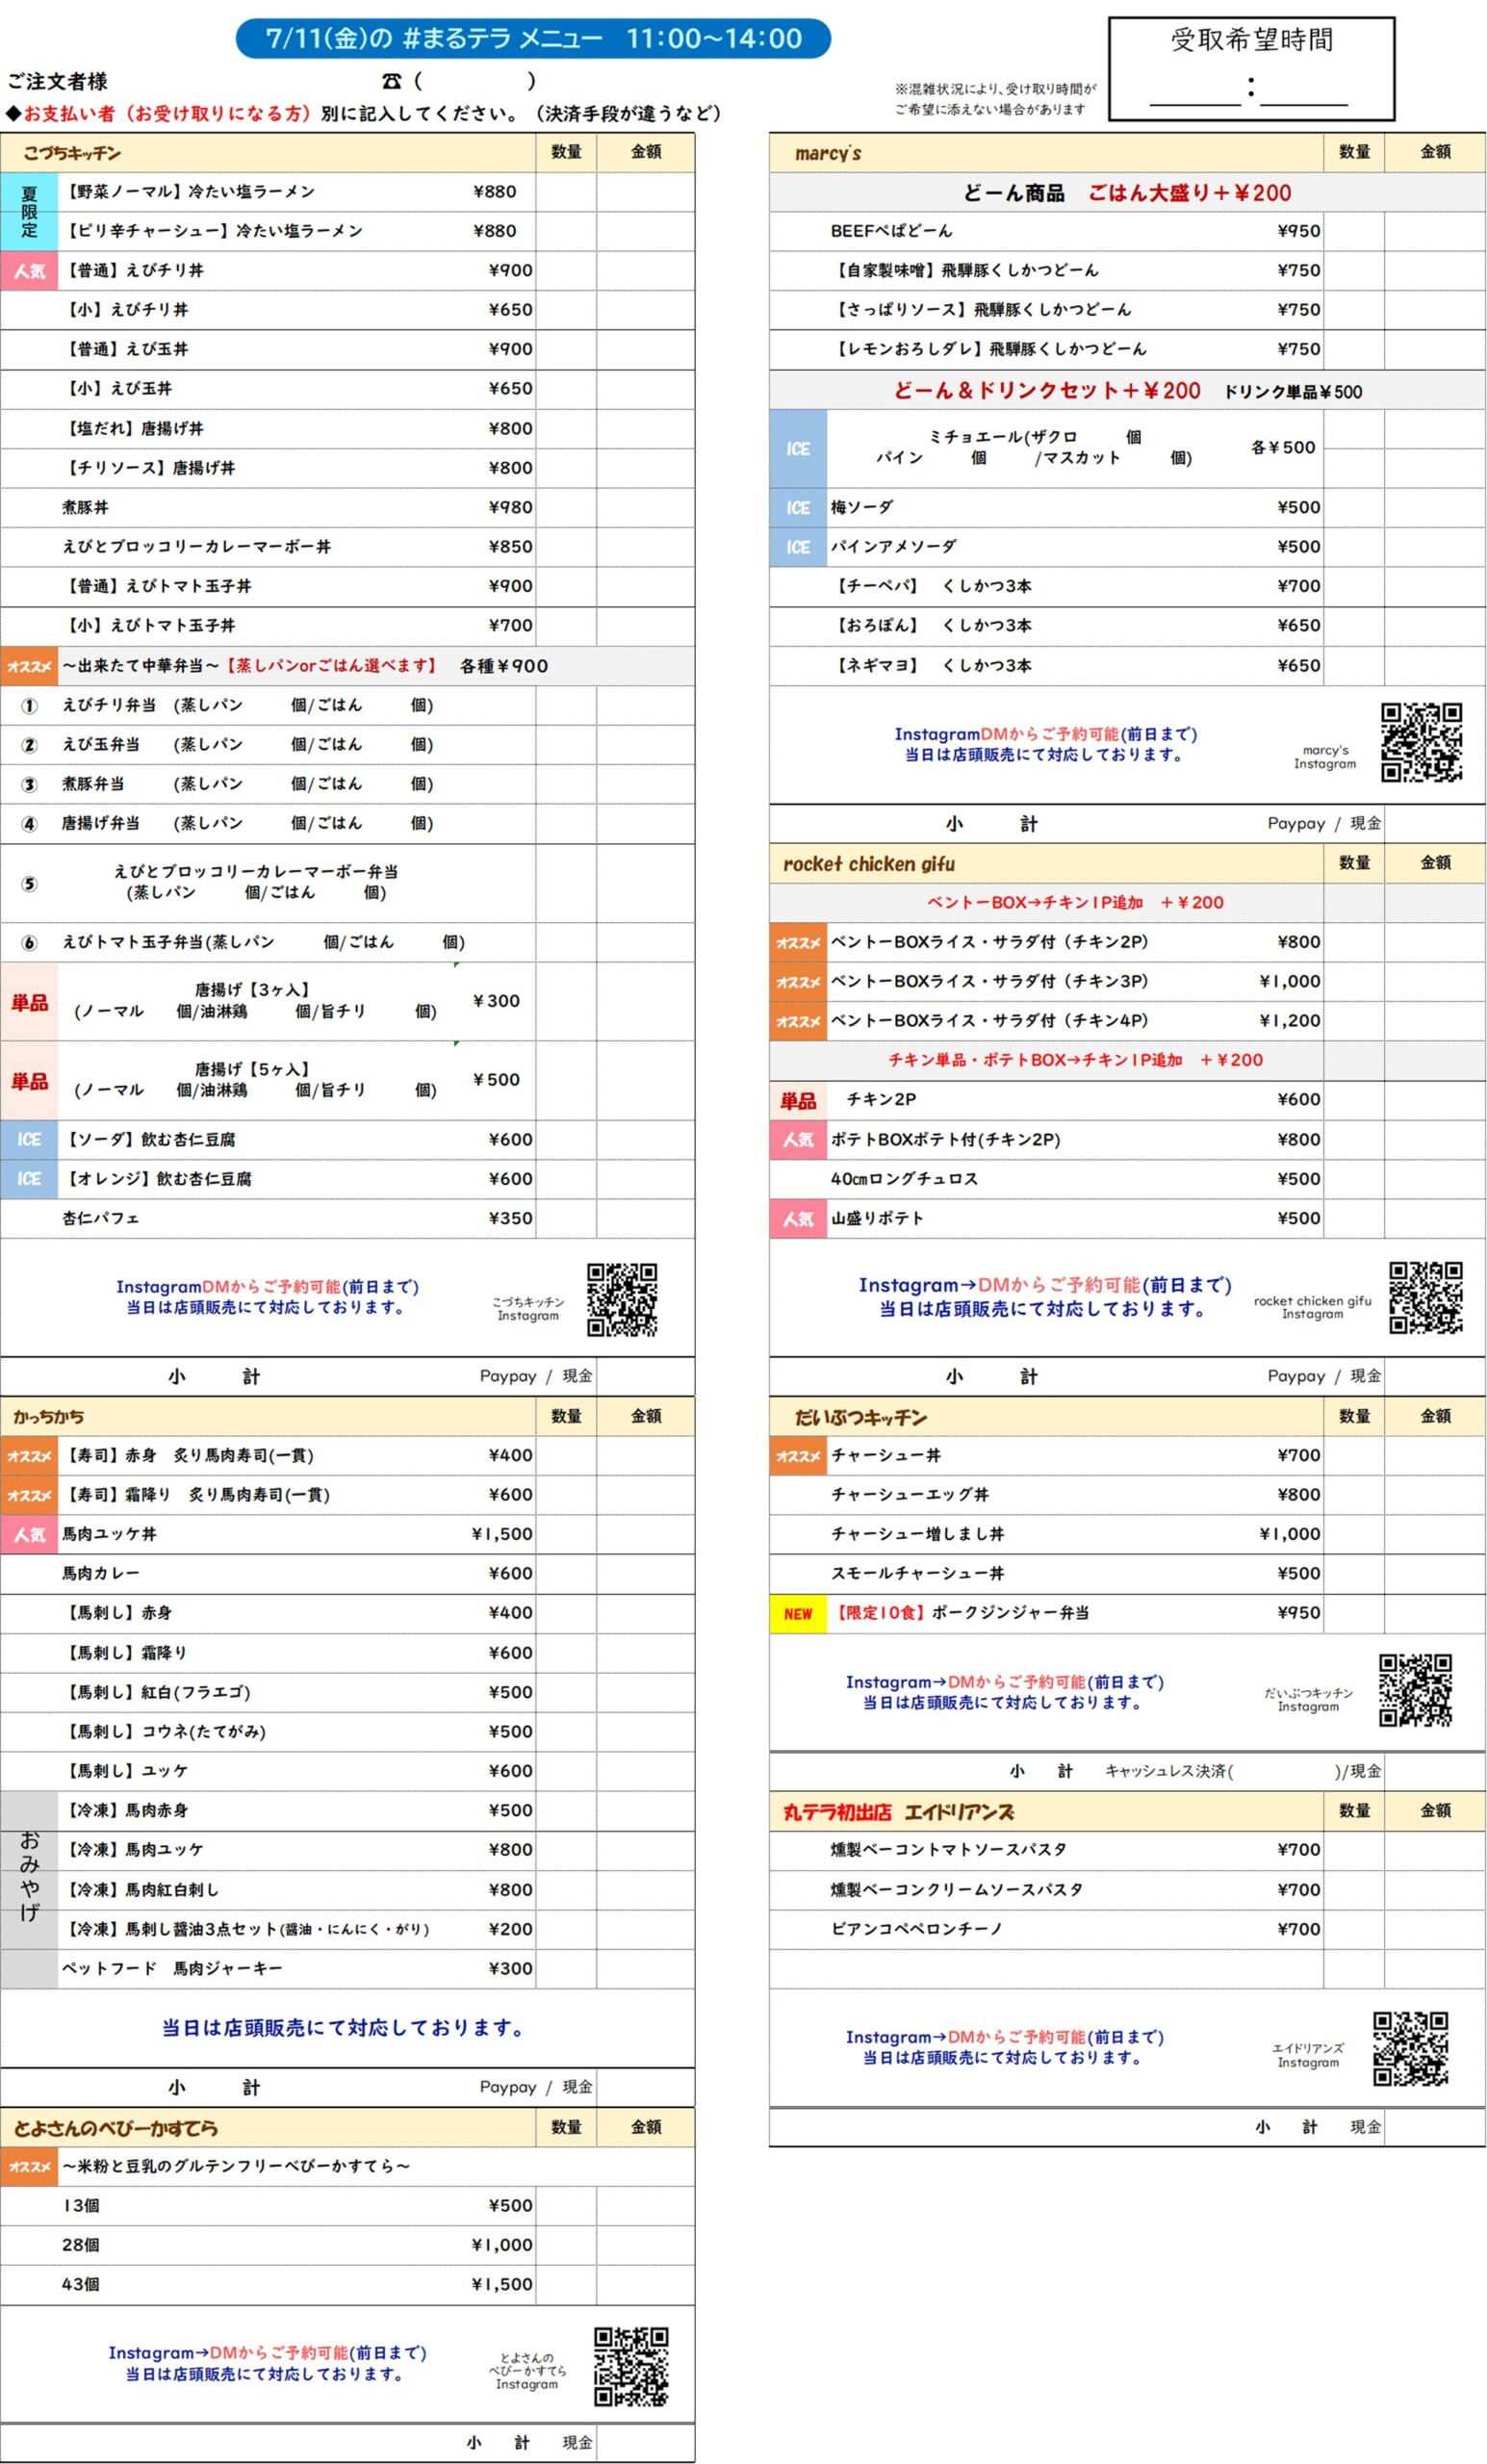Click 【レモンおろしダレ】飛騨豚くしかつどーん
The image size is (1487, 2464).
pyautogui.click(x=989, y=349)
